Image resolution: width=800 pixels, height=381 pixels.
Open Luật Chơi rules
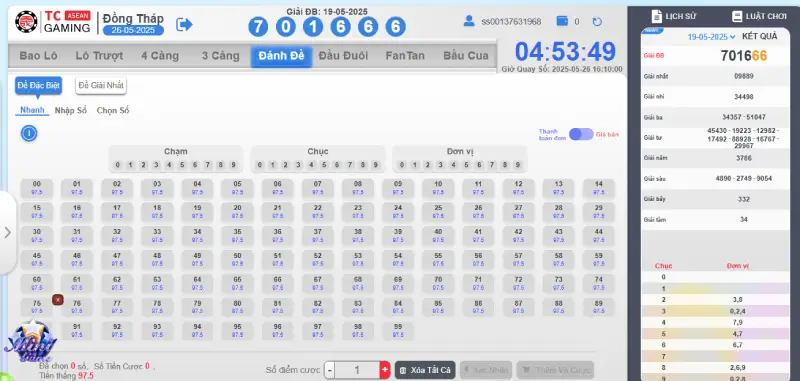759,16
